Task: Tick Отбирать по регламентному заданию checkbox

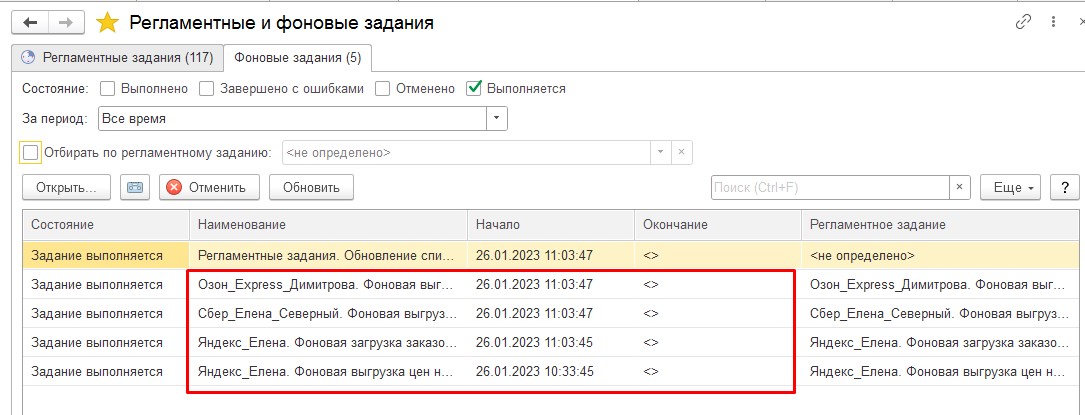Action: pyautogui.click(x=30, y=152)
